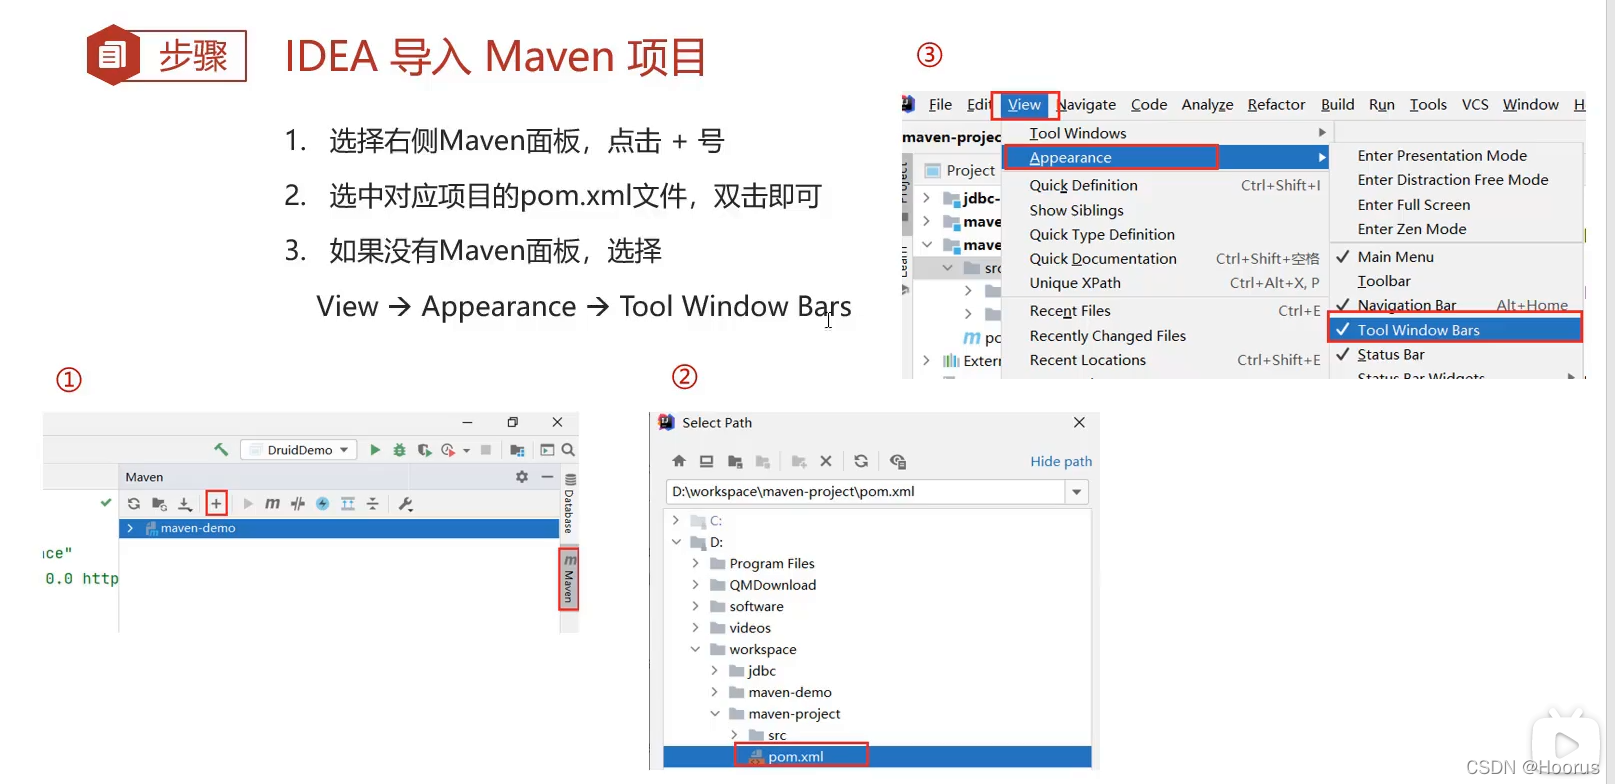1615x784 pixels.
Task: Click Show Hidden Files icon in Select Path
Action: click(x=898, y=461)
